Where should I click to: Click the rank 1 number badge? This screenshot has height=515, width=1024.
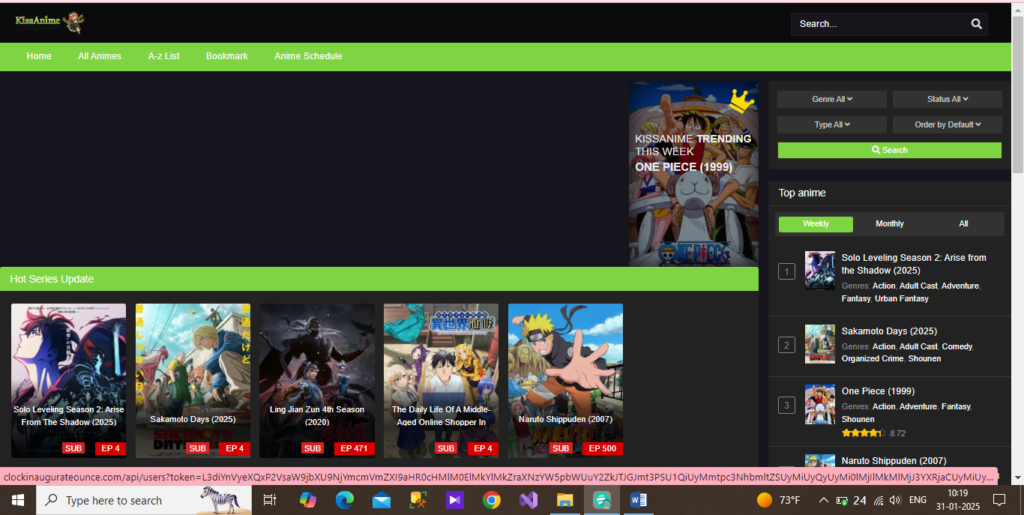pyautogui.click(x=786, y=272)
